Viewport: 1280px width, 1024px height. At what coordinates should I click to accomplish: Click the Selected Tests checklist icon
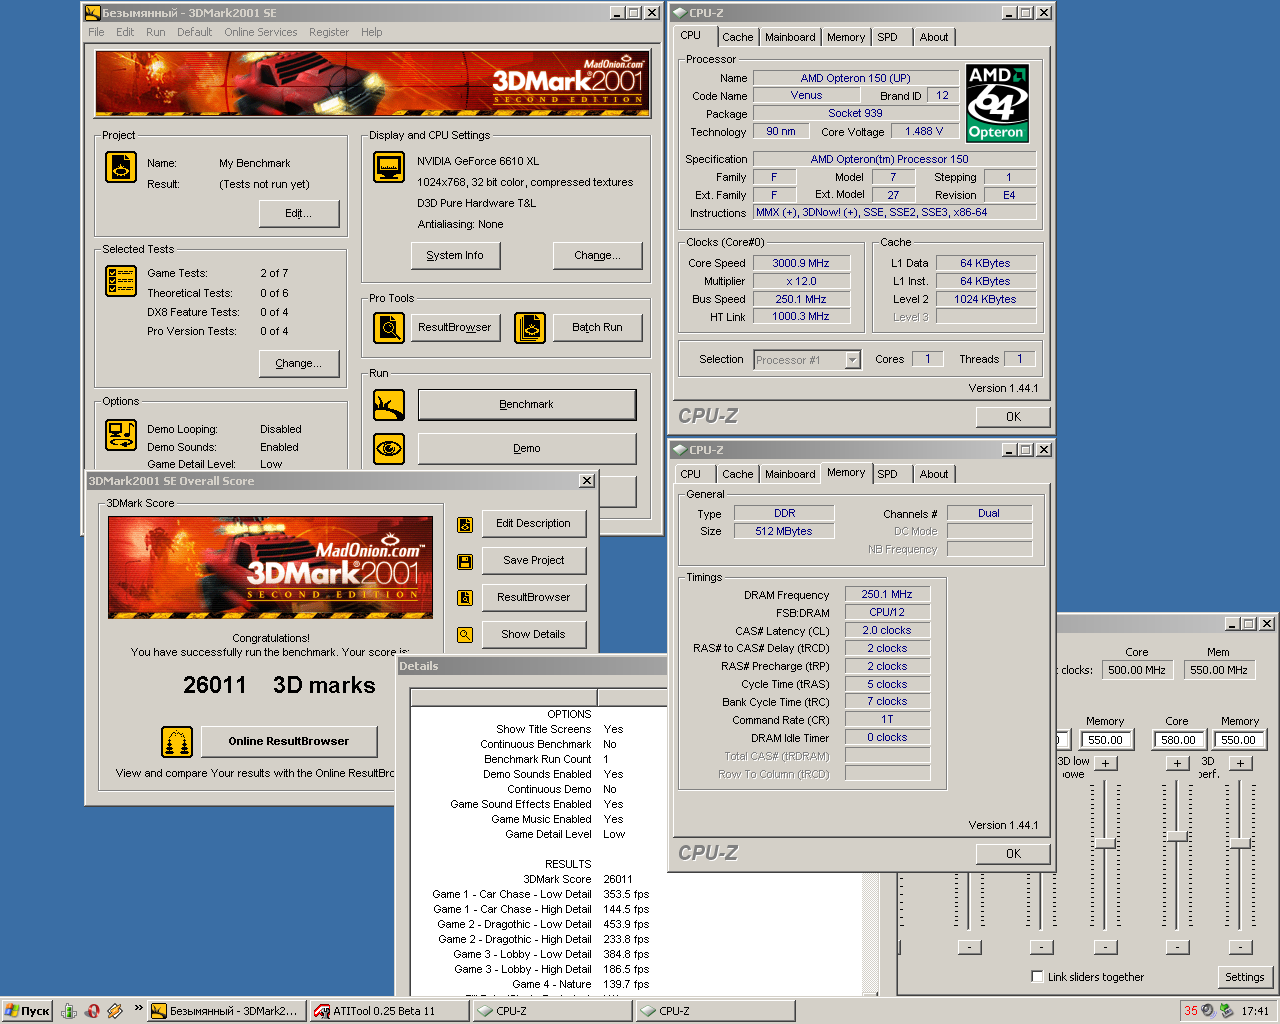tap(121, 281)
